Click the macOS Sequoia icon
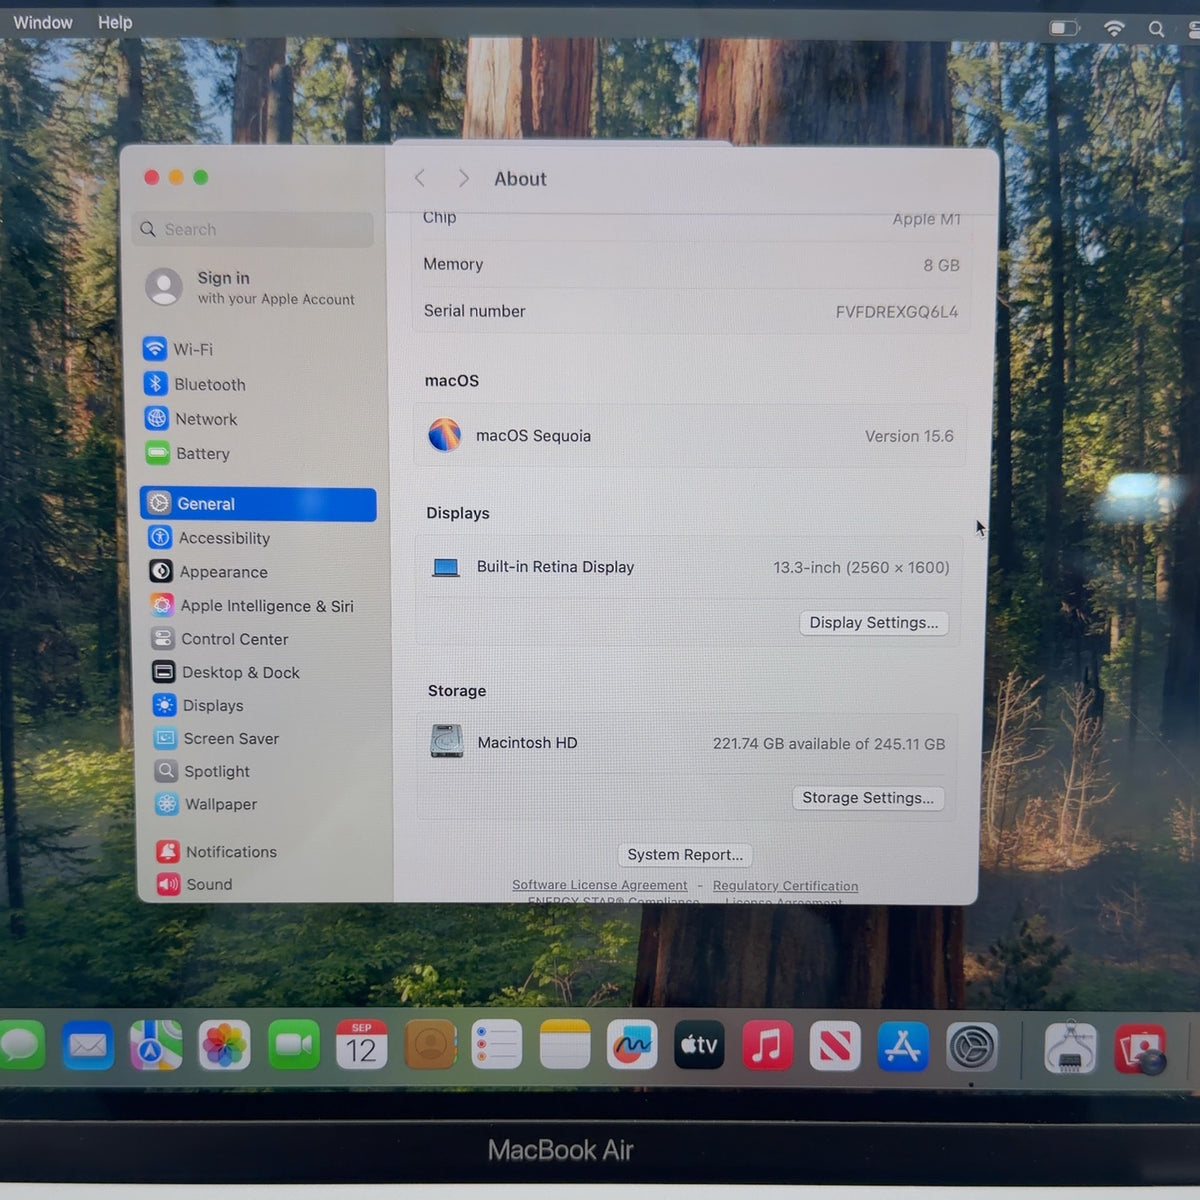The height and width of the screenshot is (1200, 1200). point(444,435)
